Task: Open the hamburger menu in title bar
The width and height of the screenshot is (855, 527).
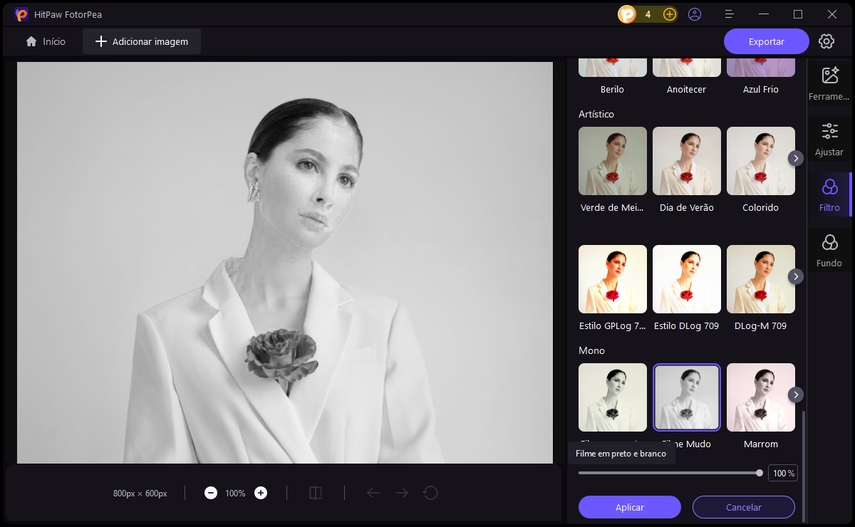Action: click(729, 14)
